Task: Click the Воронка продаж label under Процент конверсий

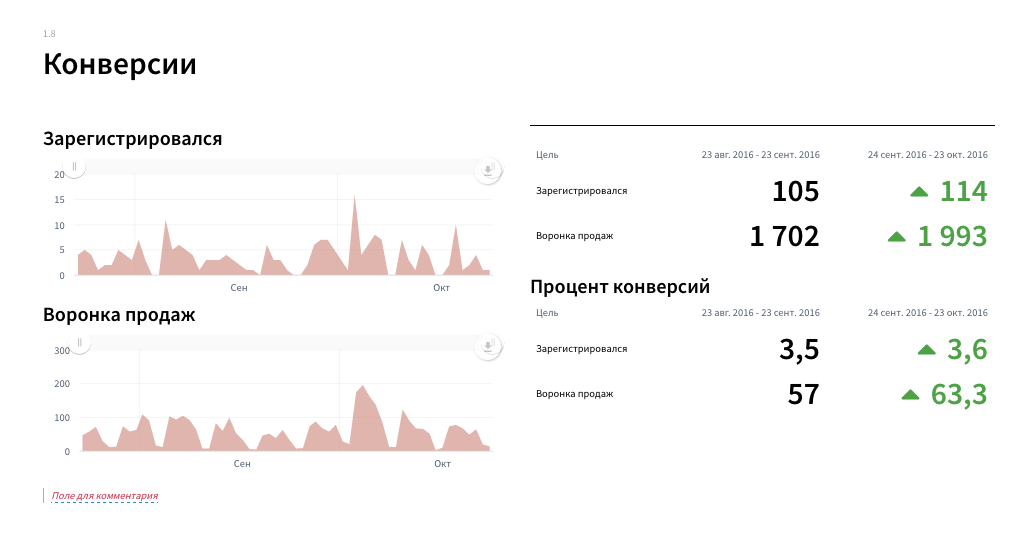Action: [x=574, y=394]
